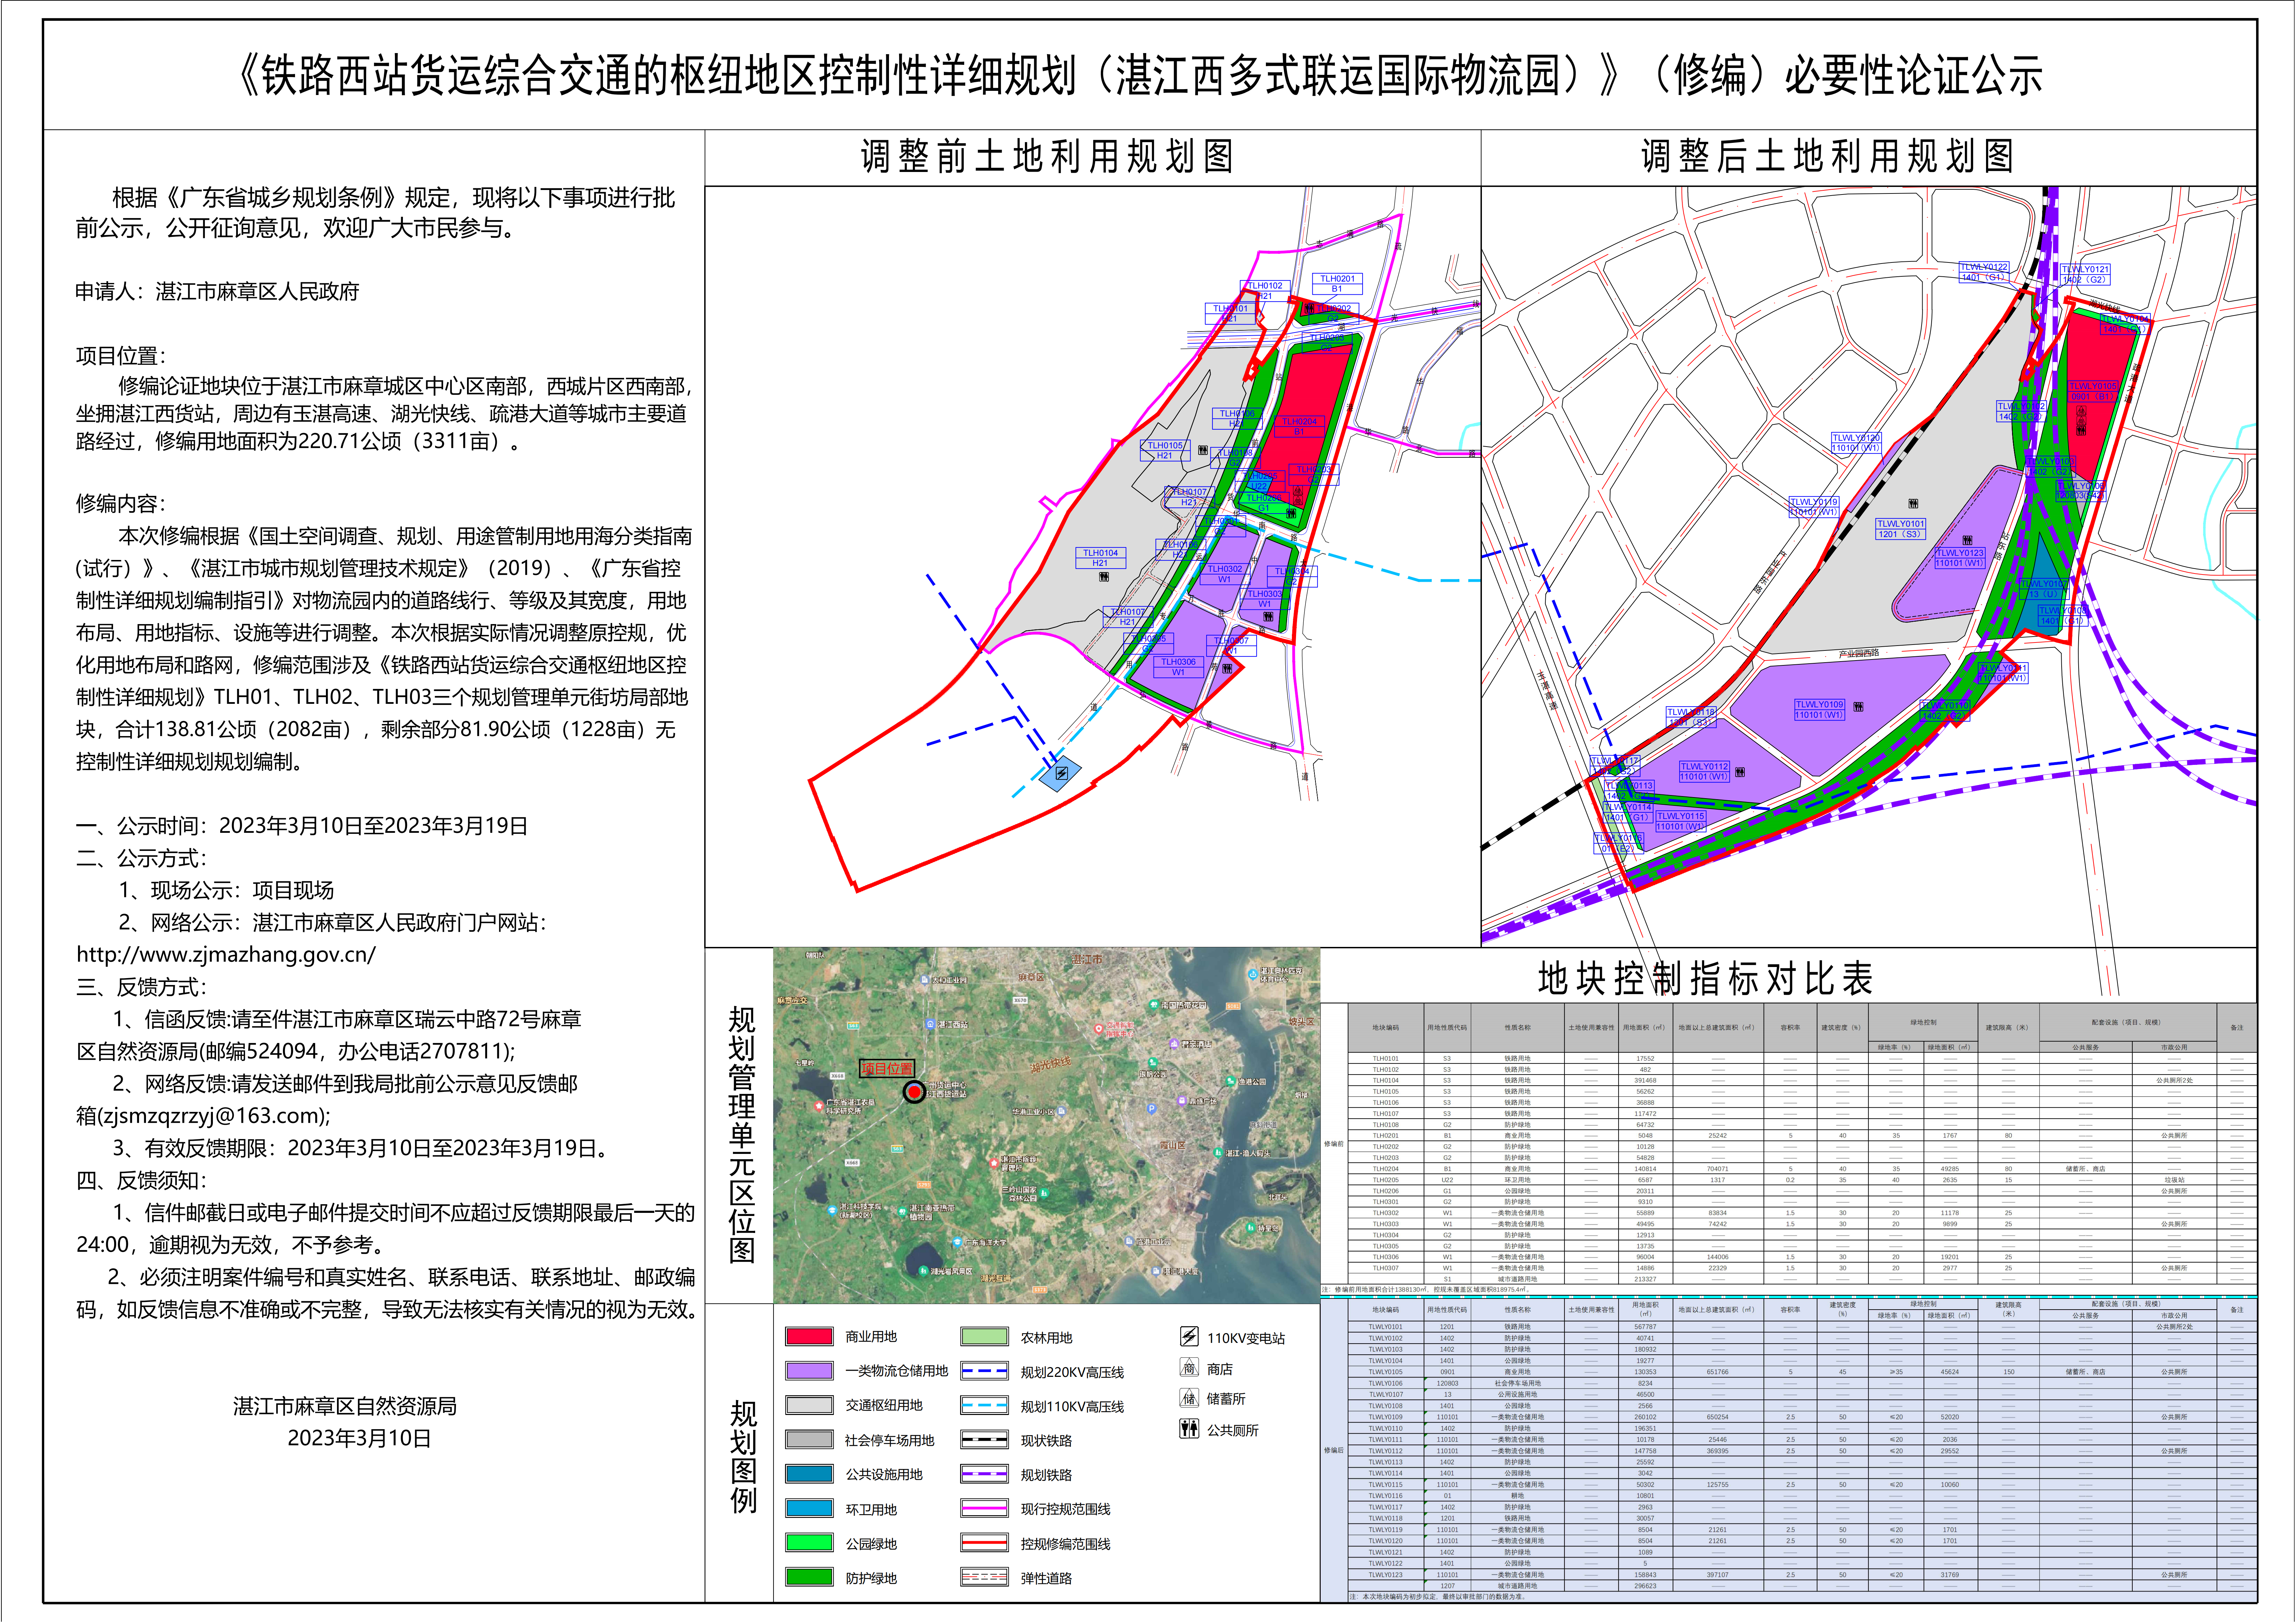Click the 商店 shop legend icon
2296x1622 pixels.
[1189, 1368]
